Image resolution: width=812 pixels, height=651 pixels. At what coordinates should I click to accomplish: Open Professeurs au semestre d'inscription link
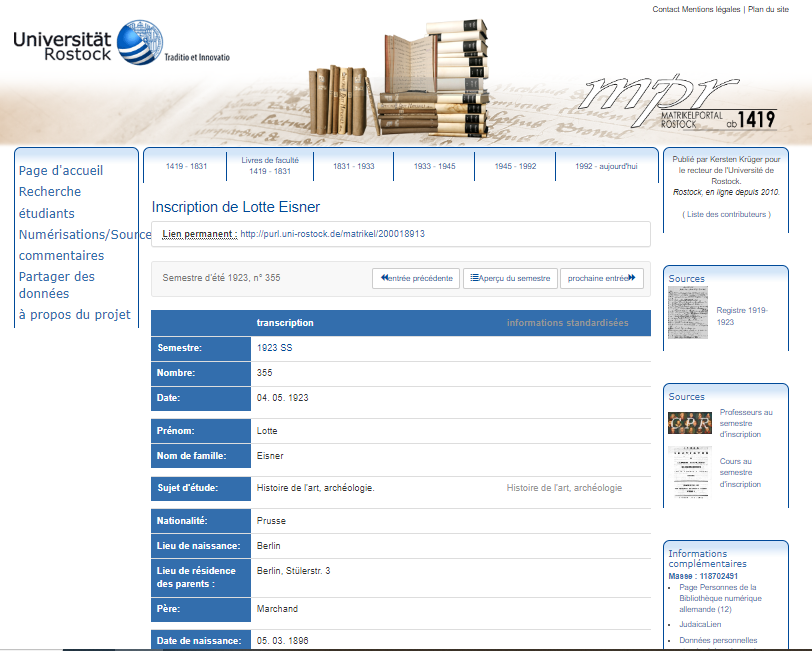coord(746,423)
